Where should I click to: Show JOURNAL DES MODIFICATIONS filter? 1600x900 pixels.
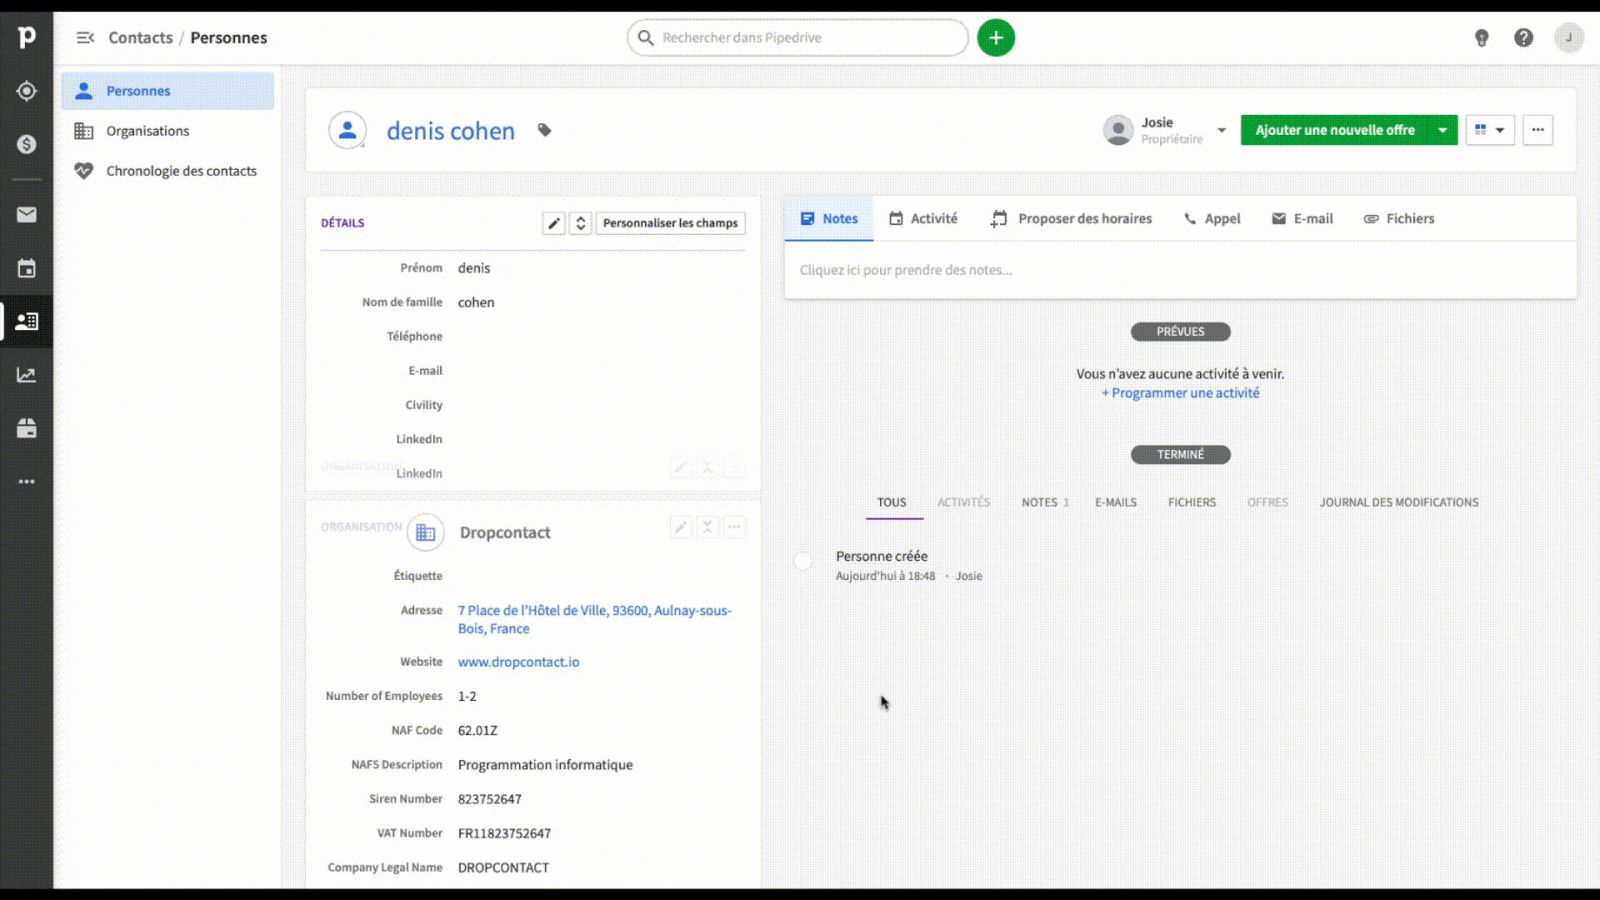point(1399,502)
